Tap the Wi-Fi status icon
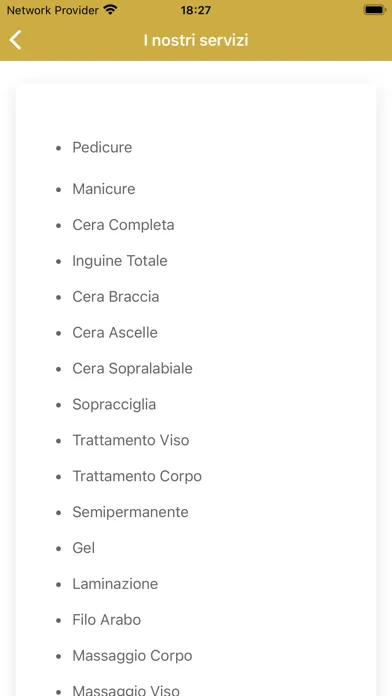 110,10
